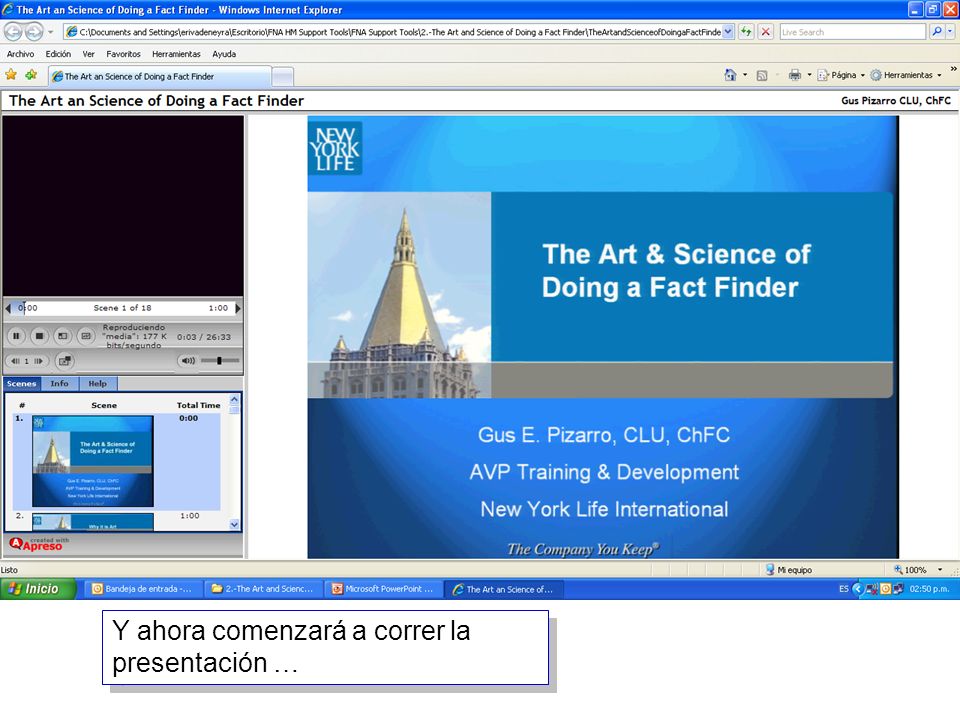Go back in browser history
The image size is (960, 720).
pyautogui.click(x=13, y=31)
